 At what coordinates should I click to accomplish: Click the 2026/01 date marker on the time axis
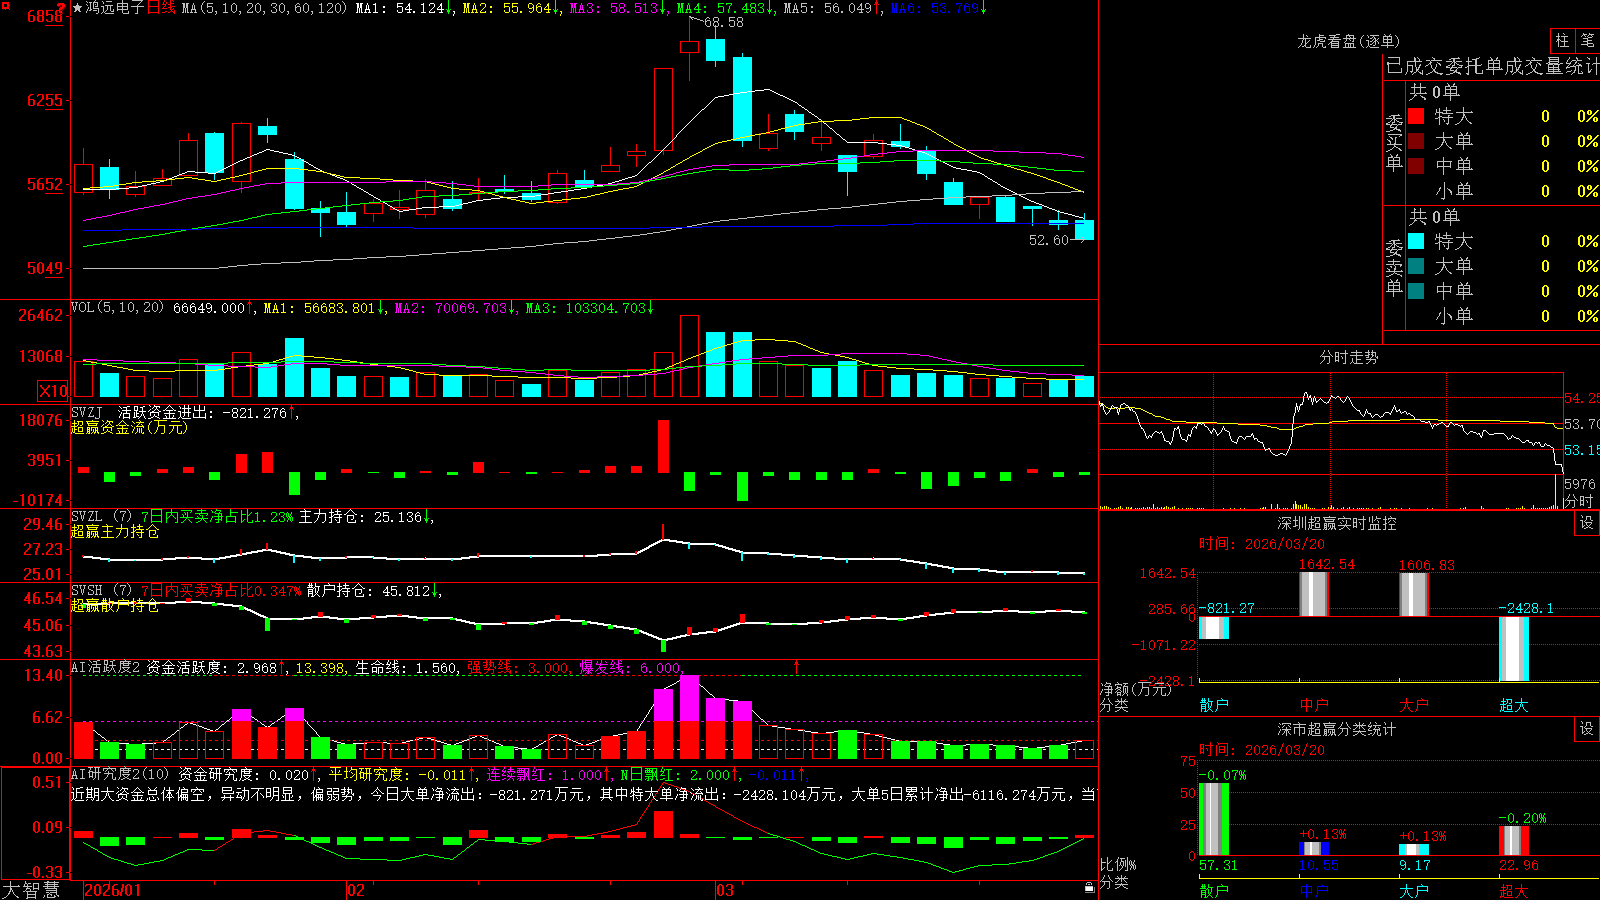[x=113, y=890]
